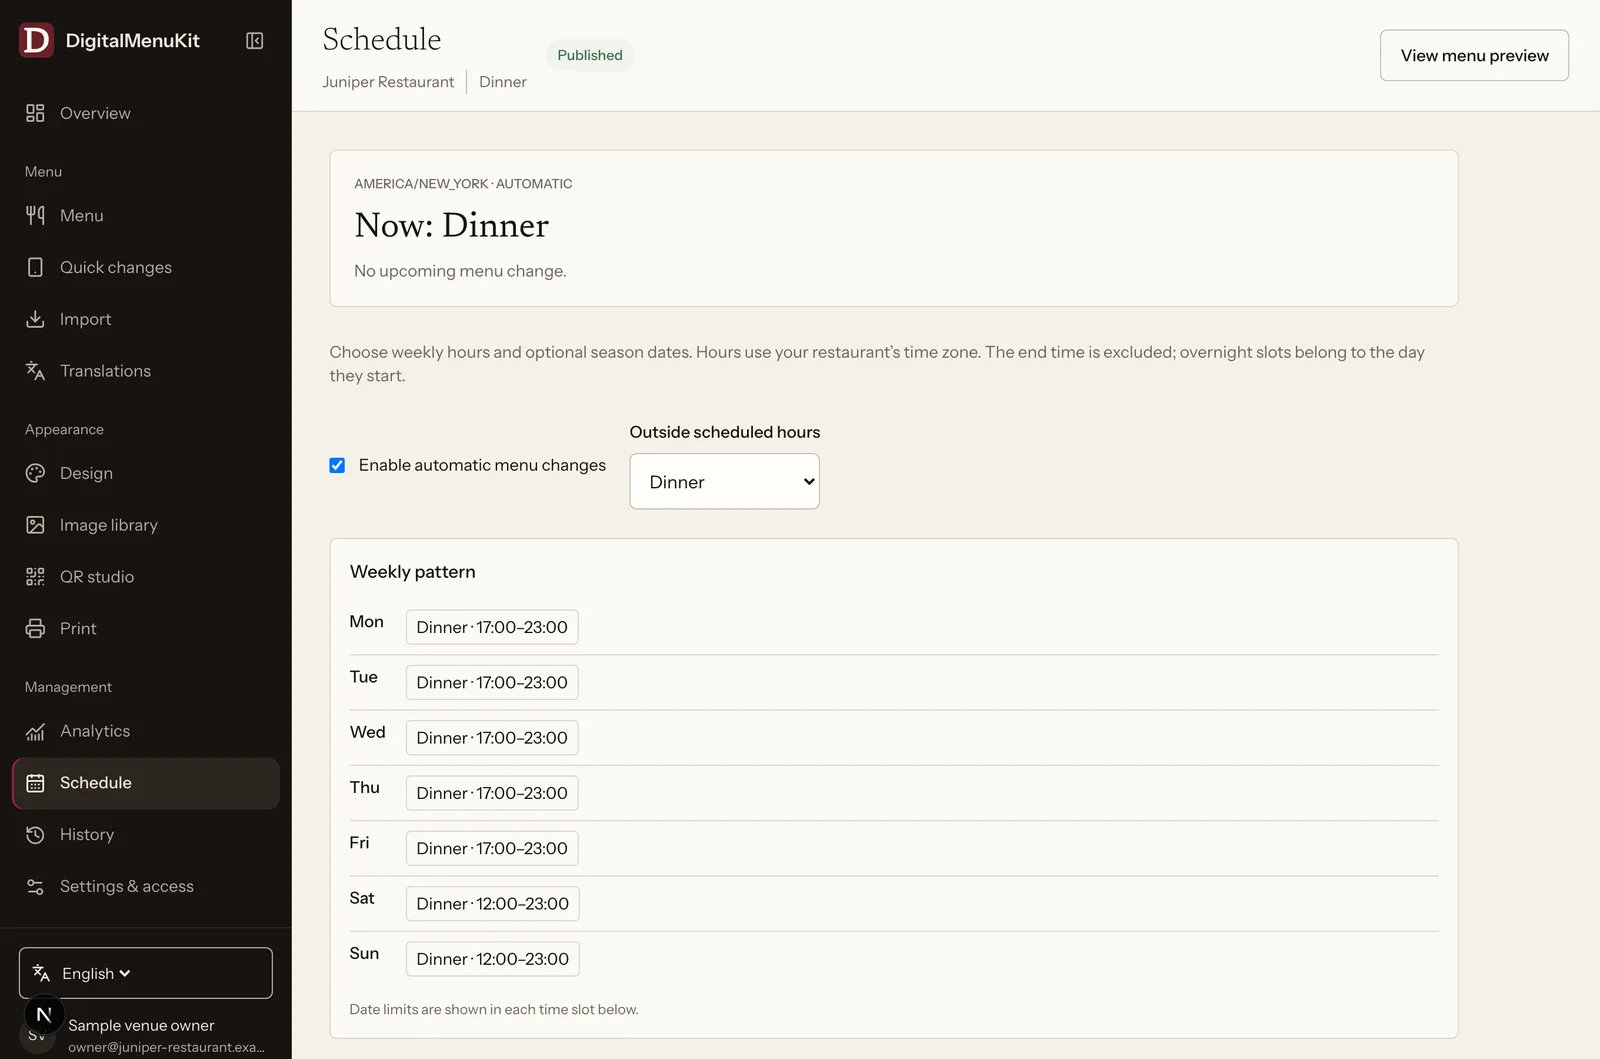Click the Menu fork-and-knife icon

[x=35, y=215]
